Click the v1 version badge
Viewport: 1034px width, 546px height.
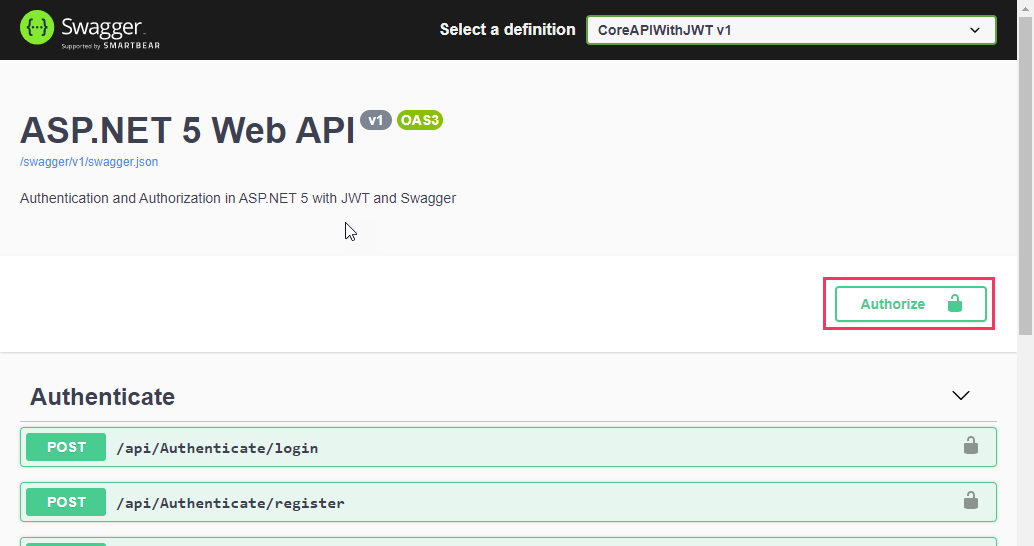coord(376,120)
